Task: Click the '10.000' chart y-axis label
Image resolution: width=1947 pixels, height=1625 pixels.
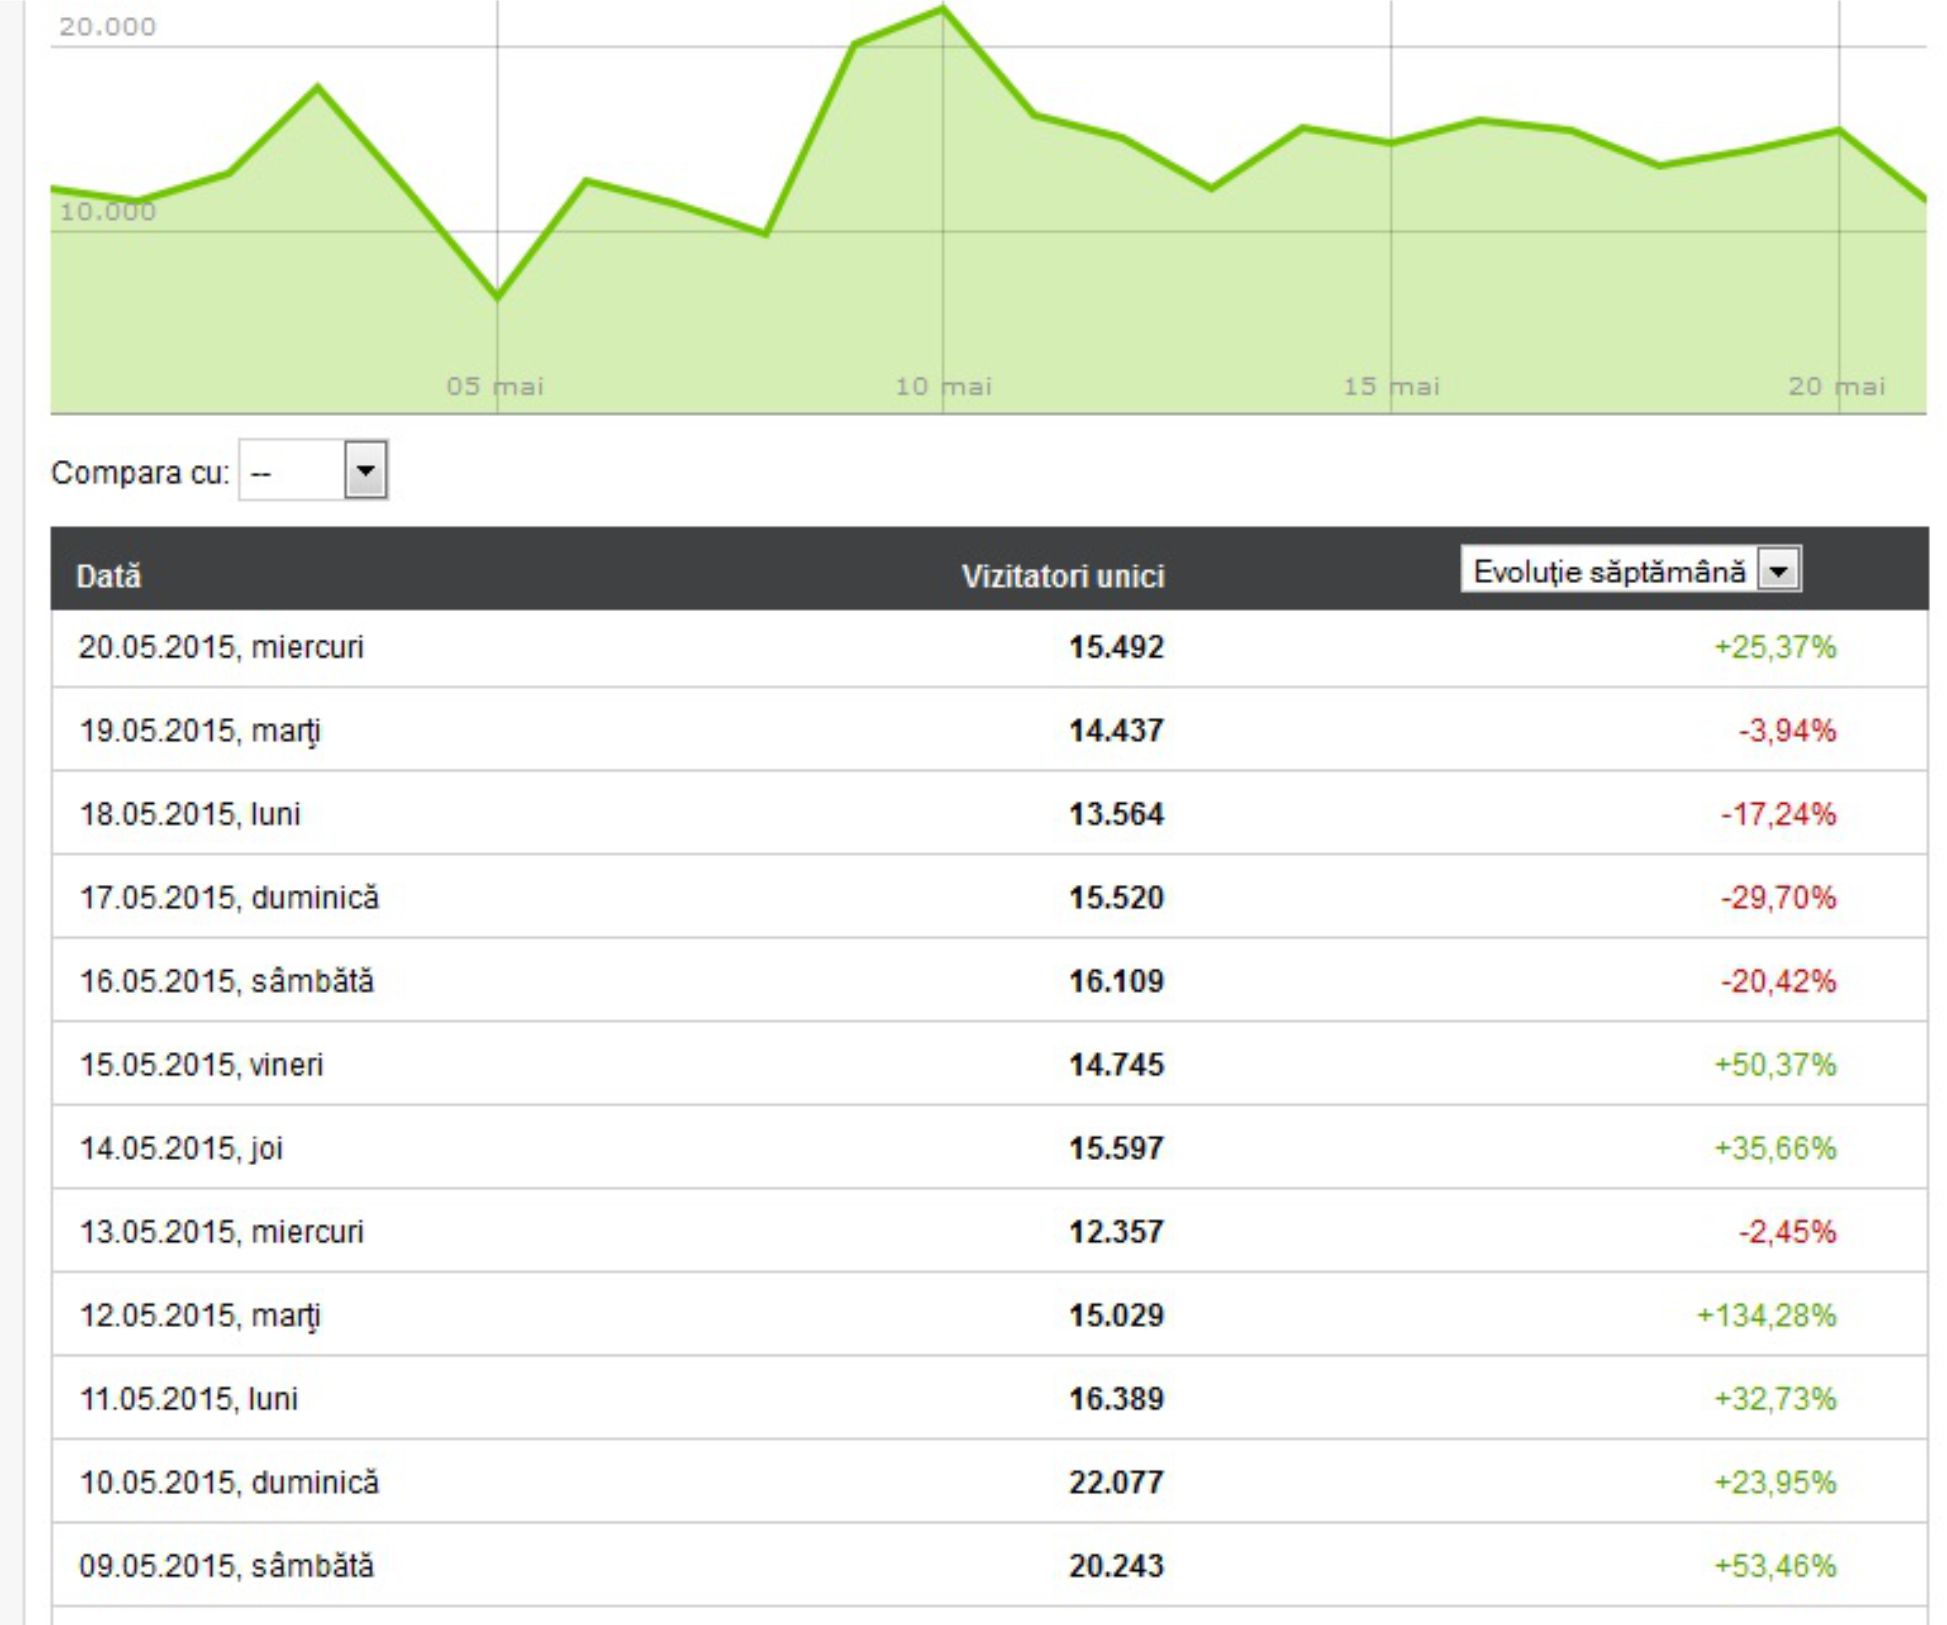Action: coord(108,211)
